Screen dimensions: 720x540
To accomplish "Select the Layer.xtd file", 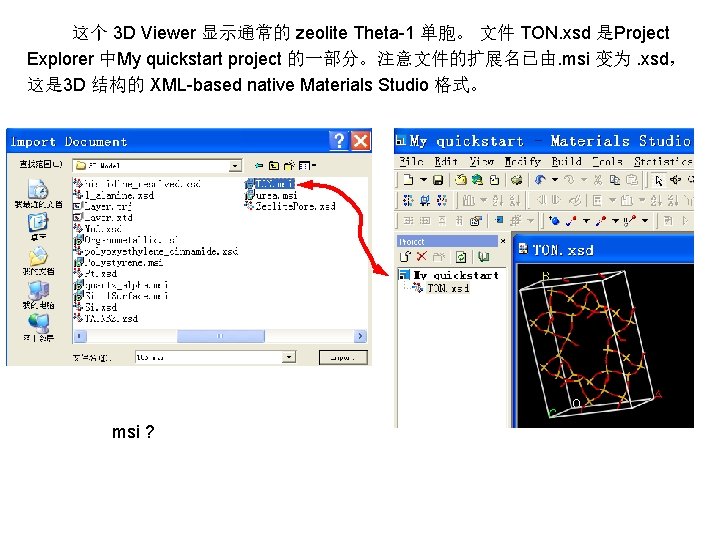I will tap(103, 218).
